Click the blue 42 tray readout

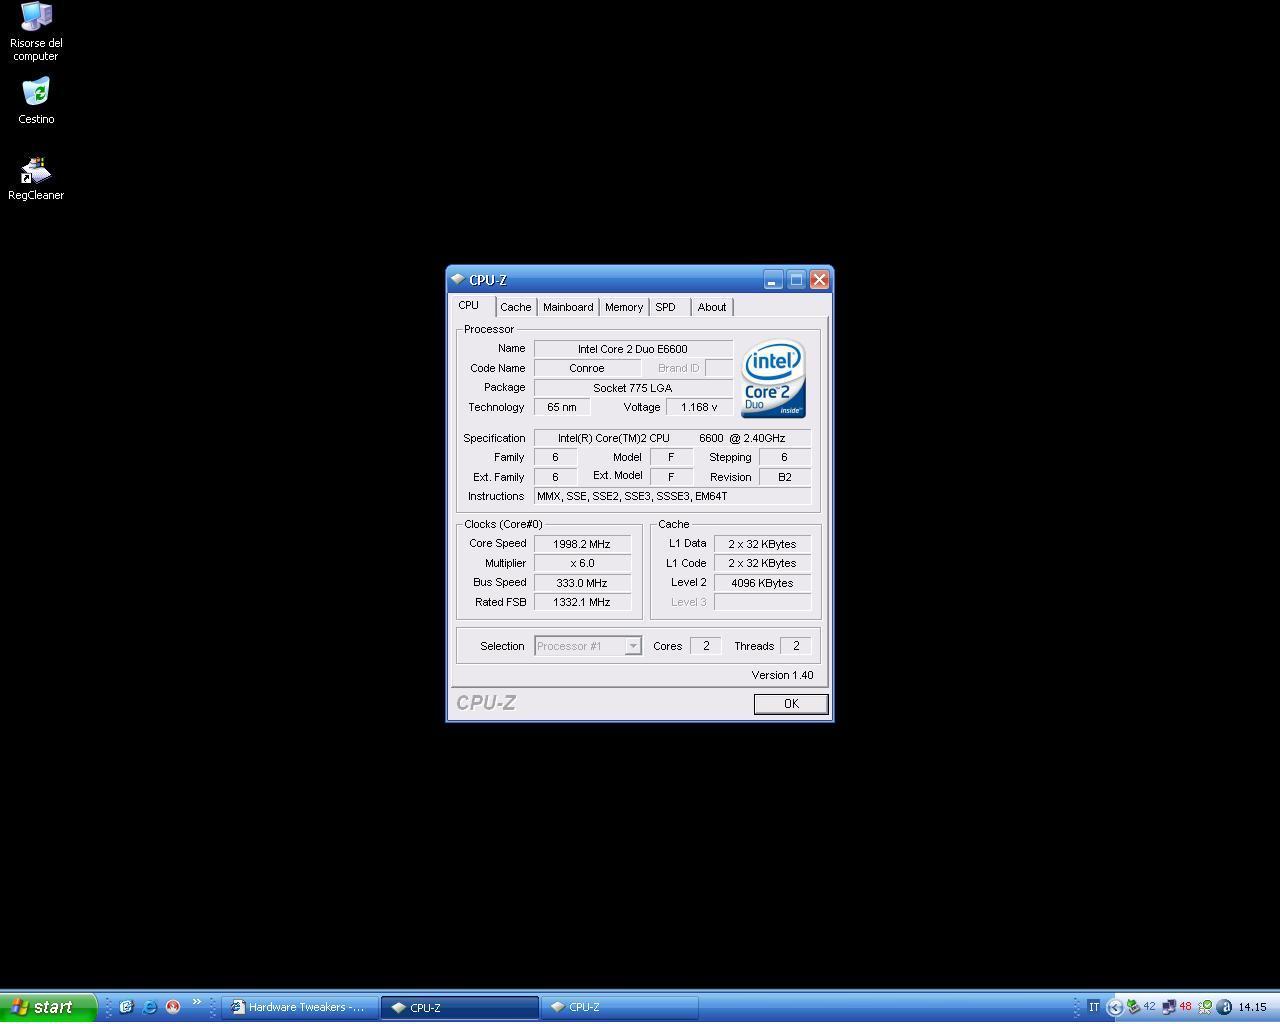1149,1007
